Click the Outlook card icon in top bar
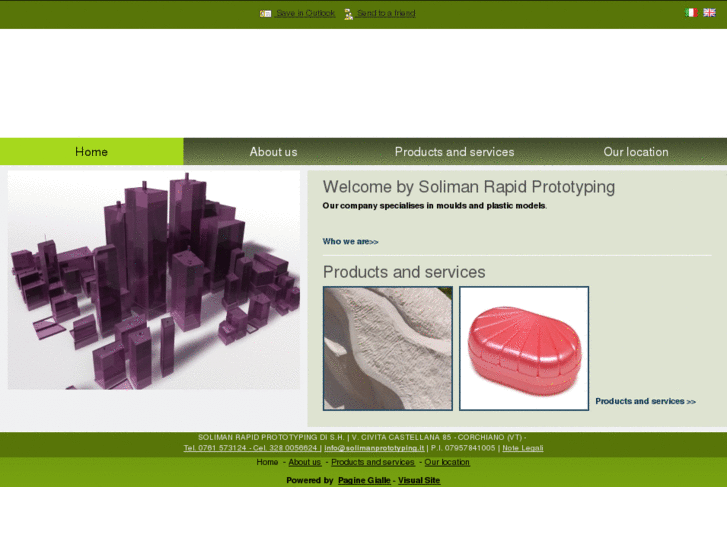Image resolution: width=727 pixels, height=545 pixels. (x=265, y=14)
